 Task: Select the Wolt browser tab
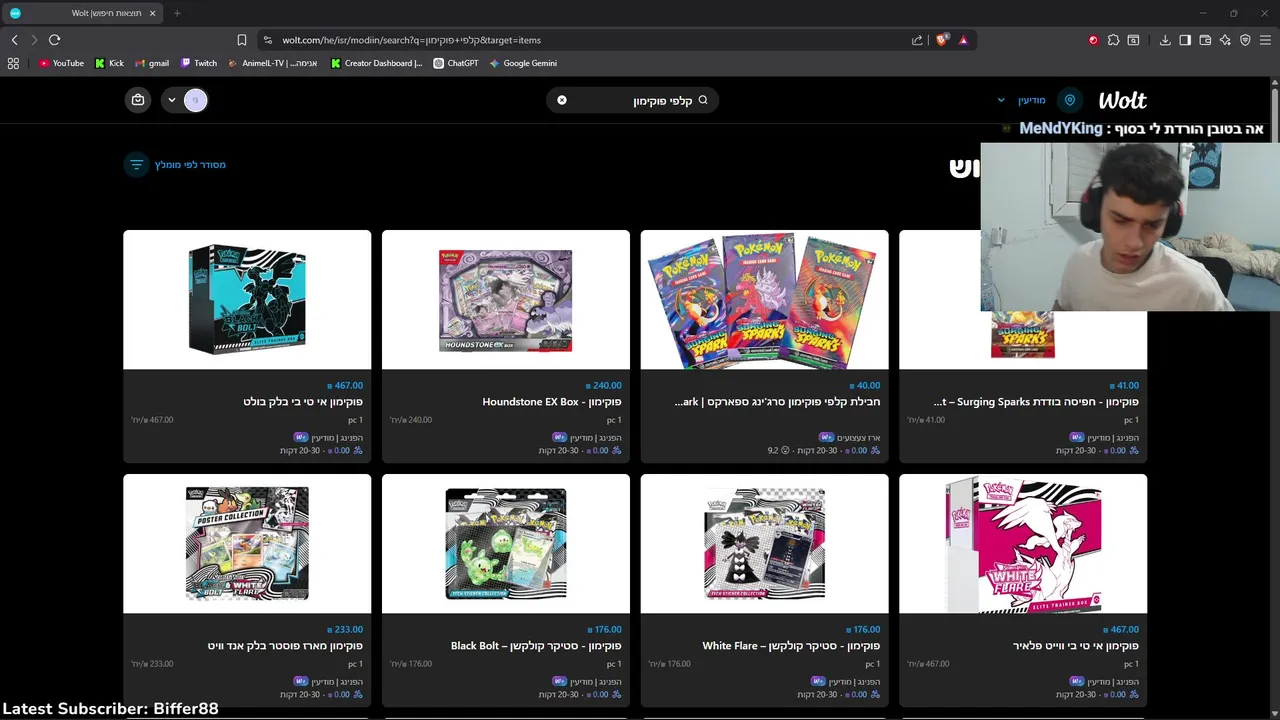(x=84, y=13)
